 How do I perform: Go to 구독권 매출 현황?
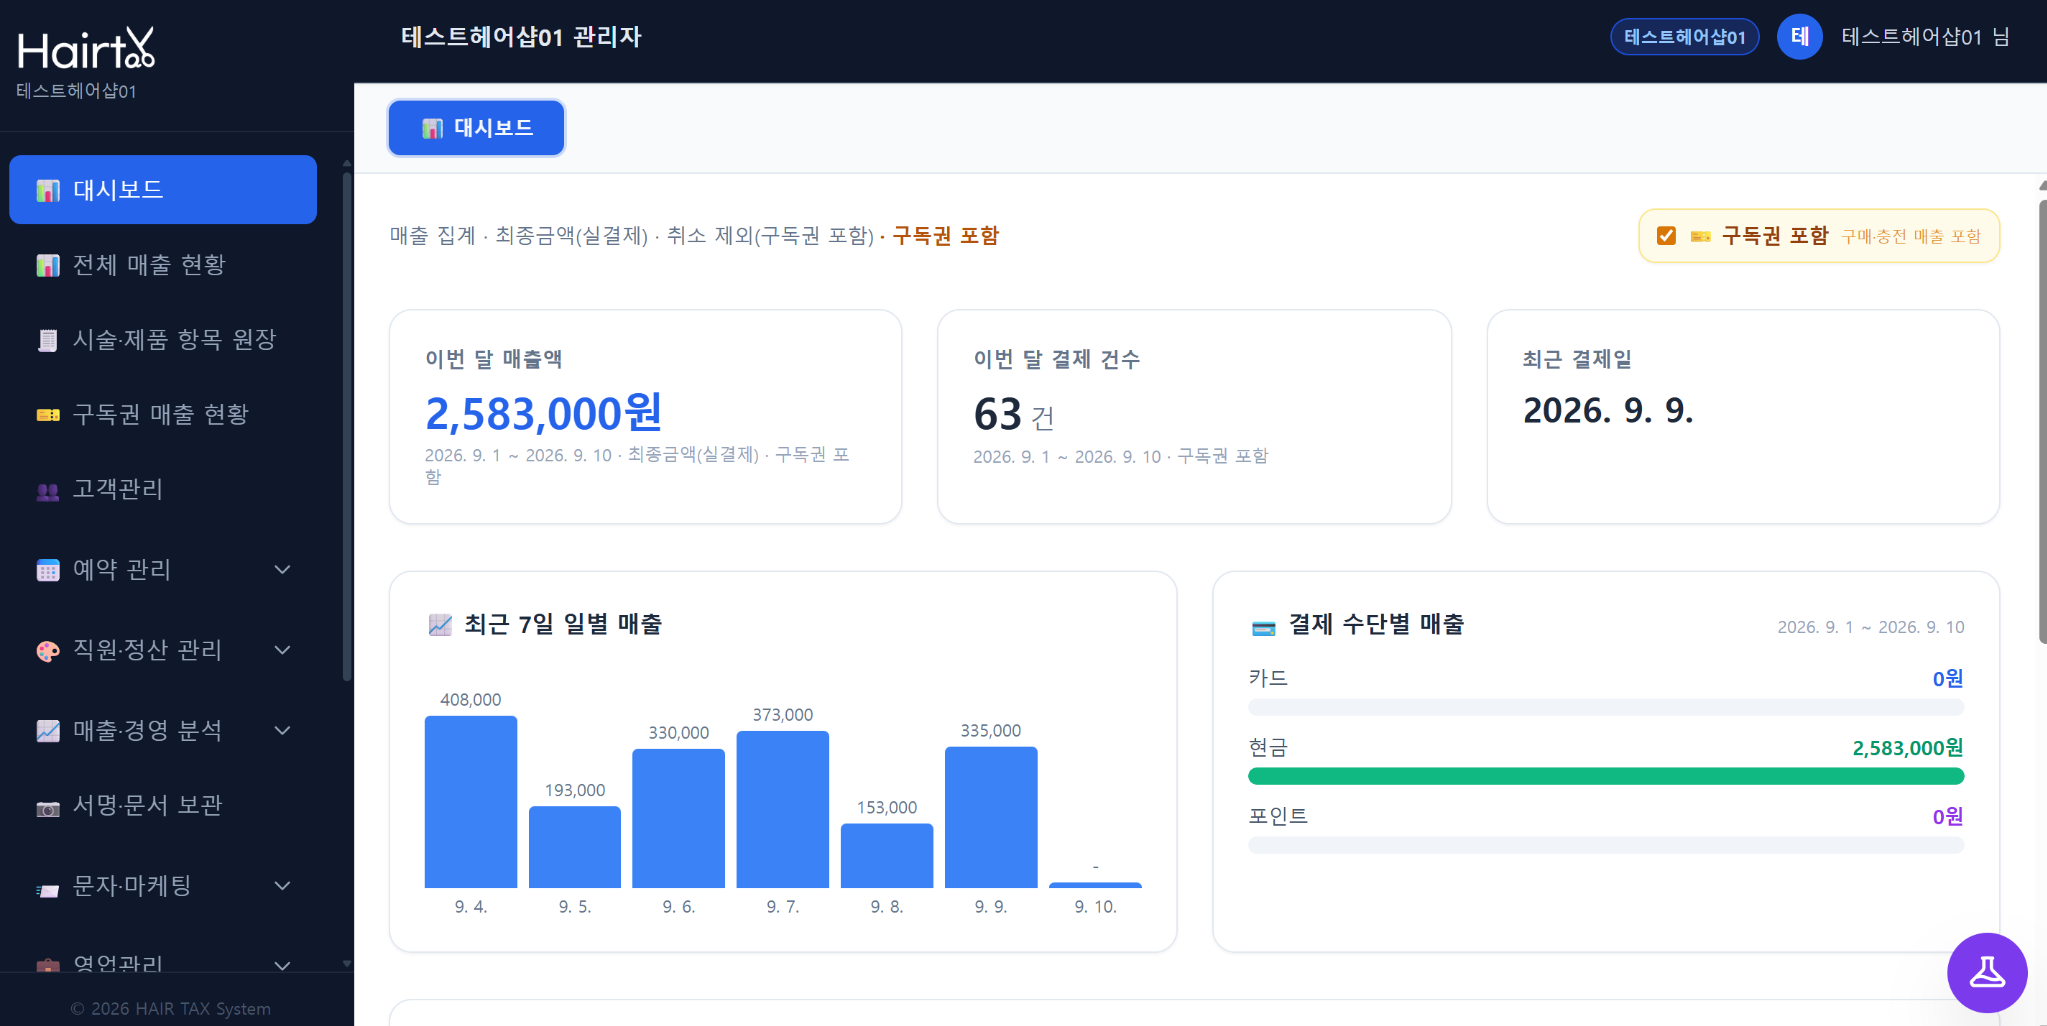(163, 415)
